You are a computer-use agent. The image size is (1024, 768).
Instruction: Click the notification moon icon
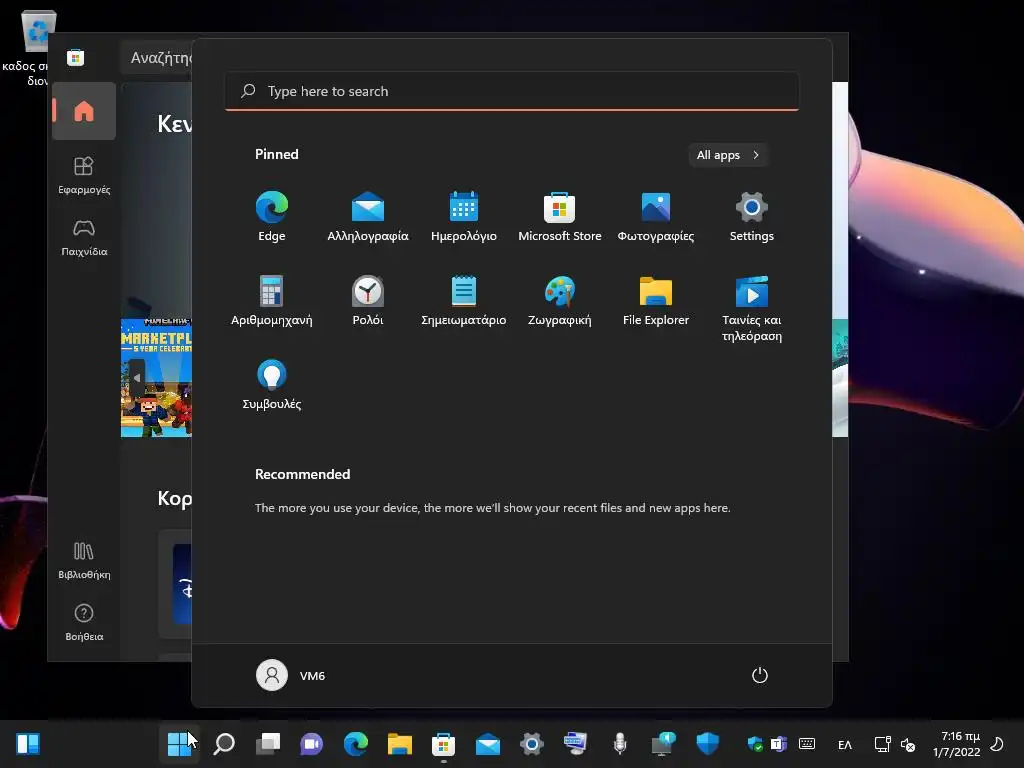(997, 744)
